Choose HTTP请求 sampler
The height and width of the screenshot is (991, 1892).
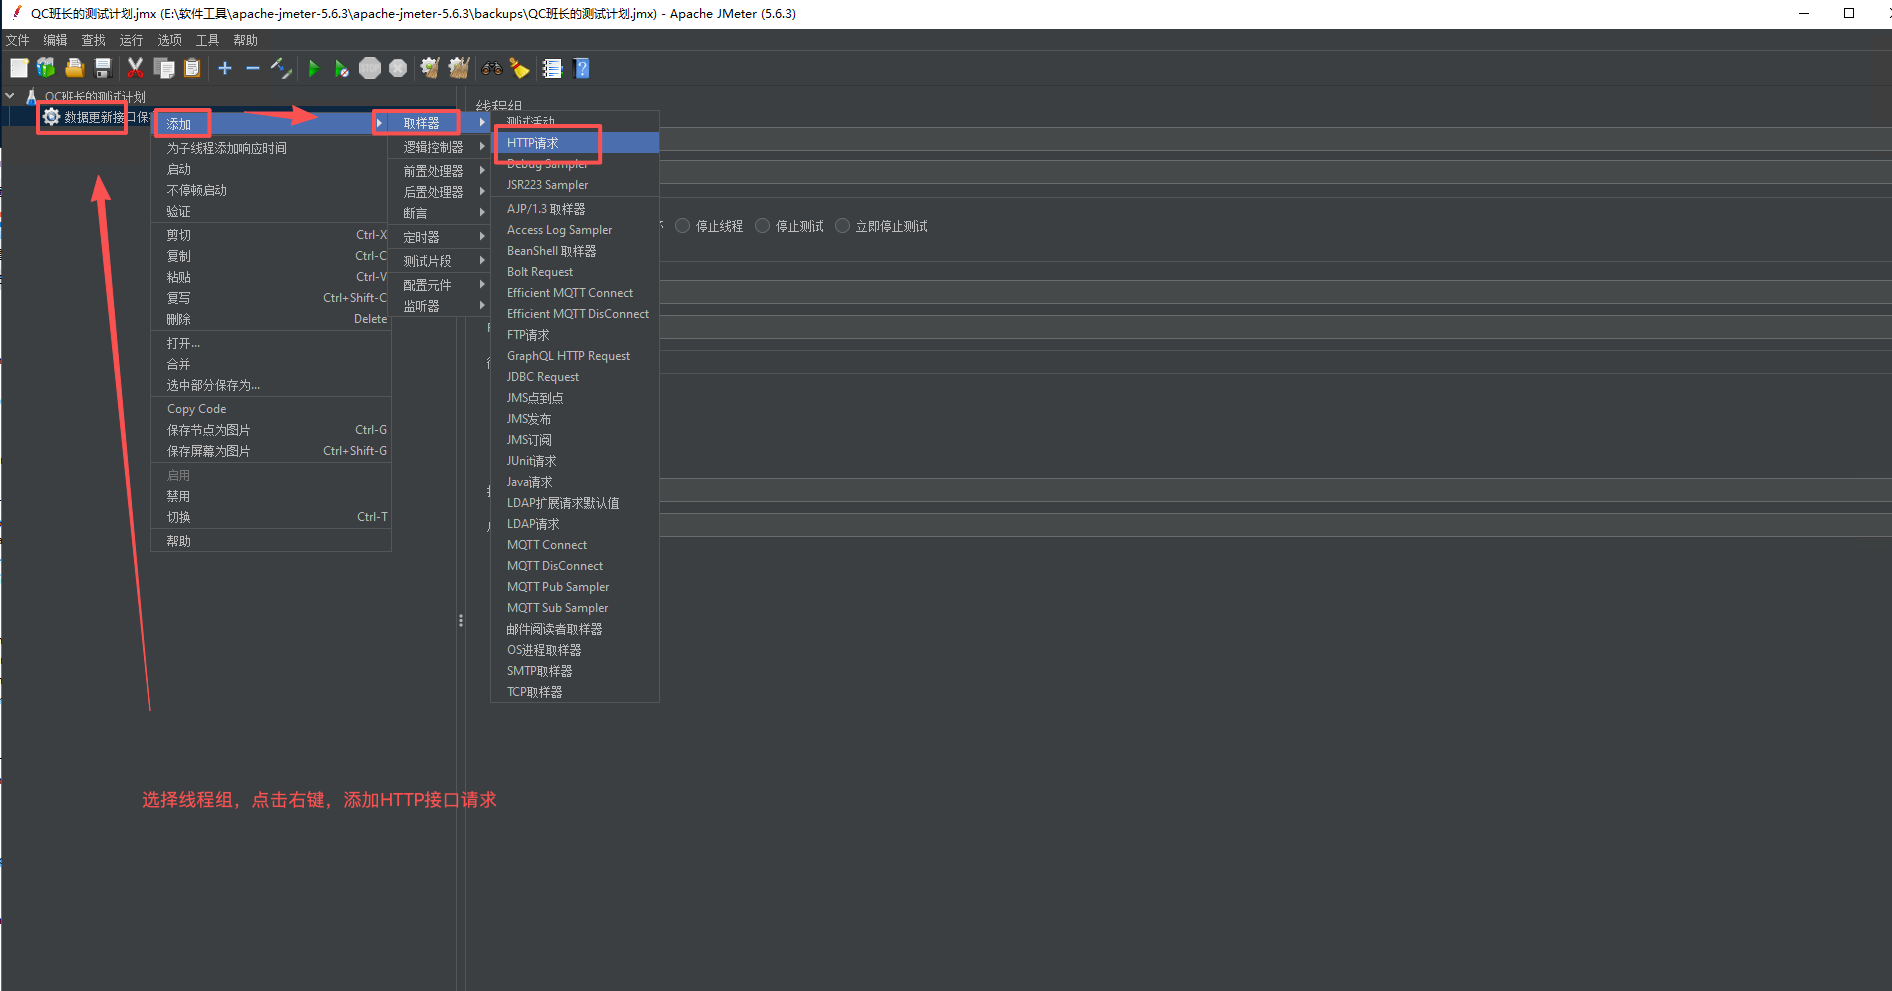(575, 143)
